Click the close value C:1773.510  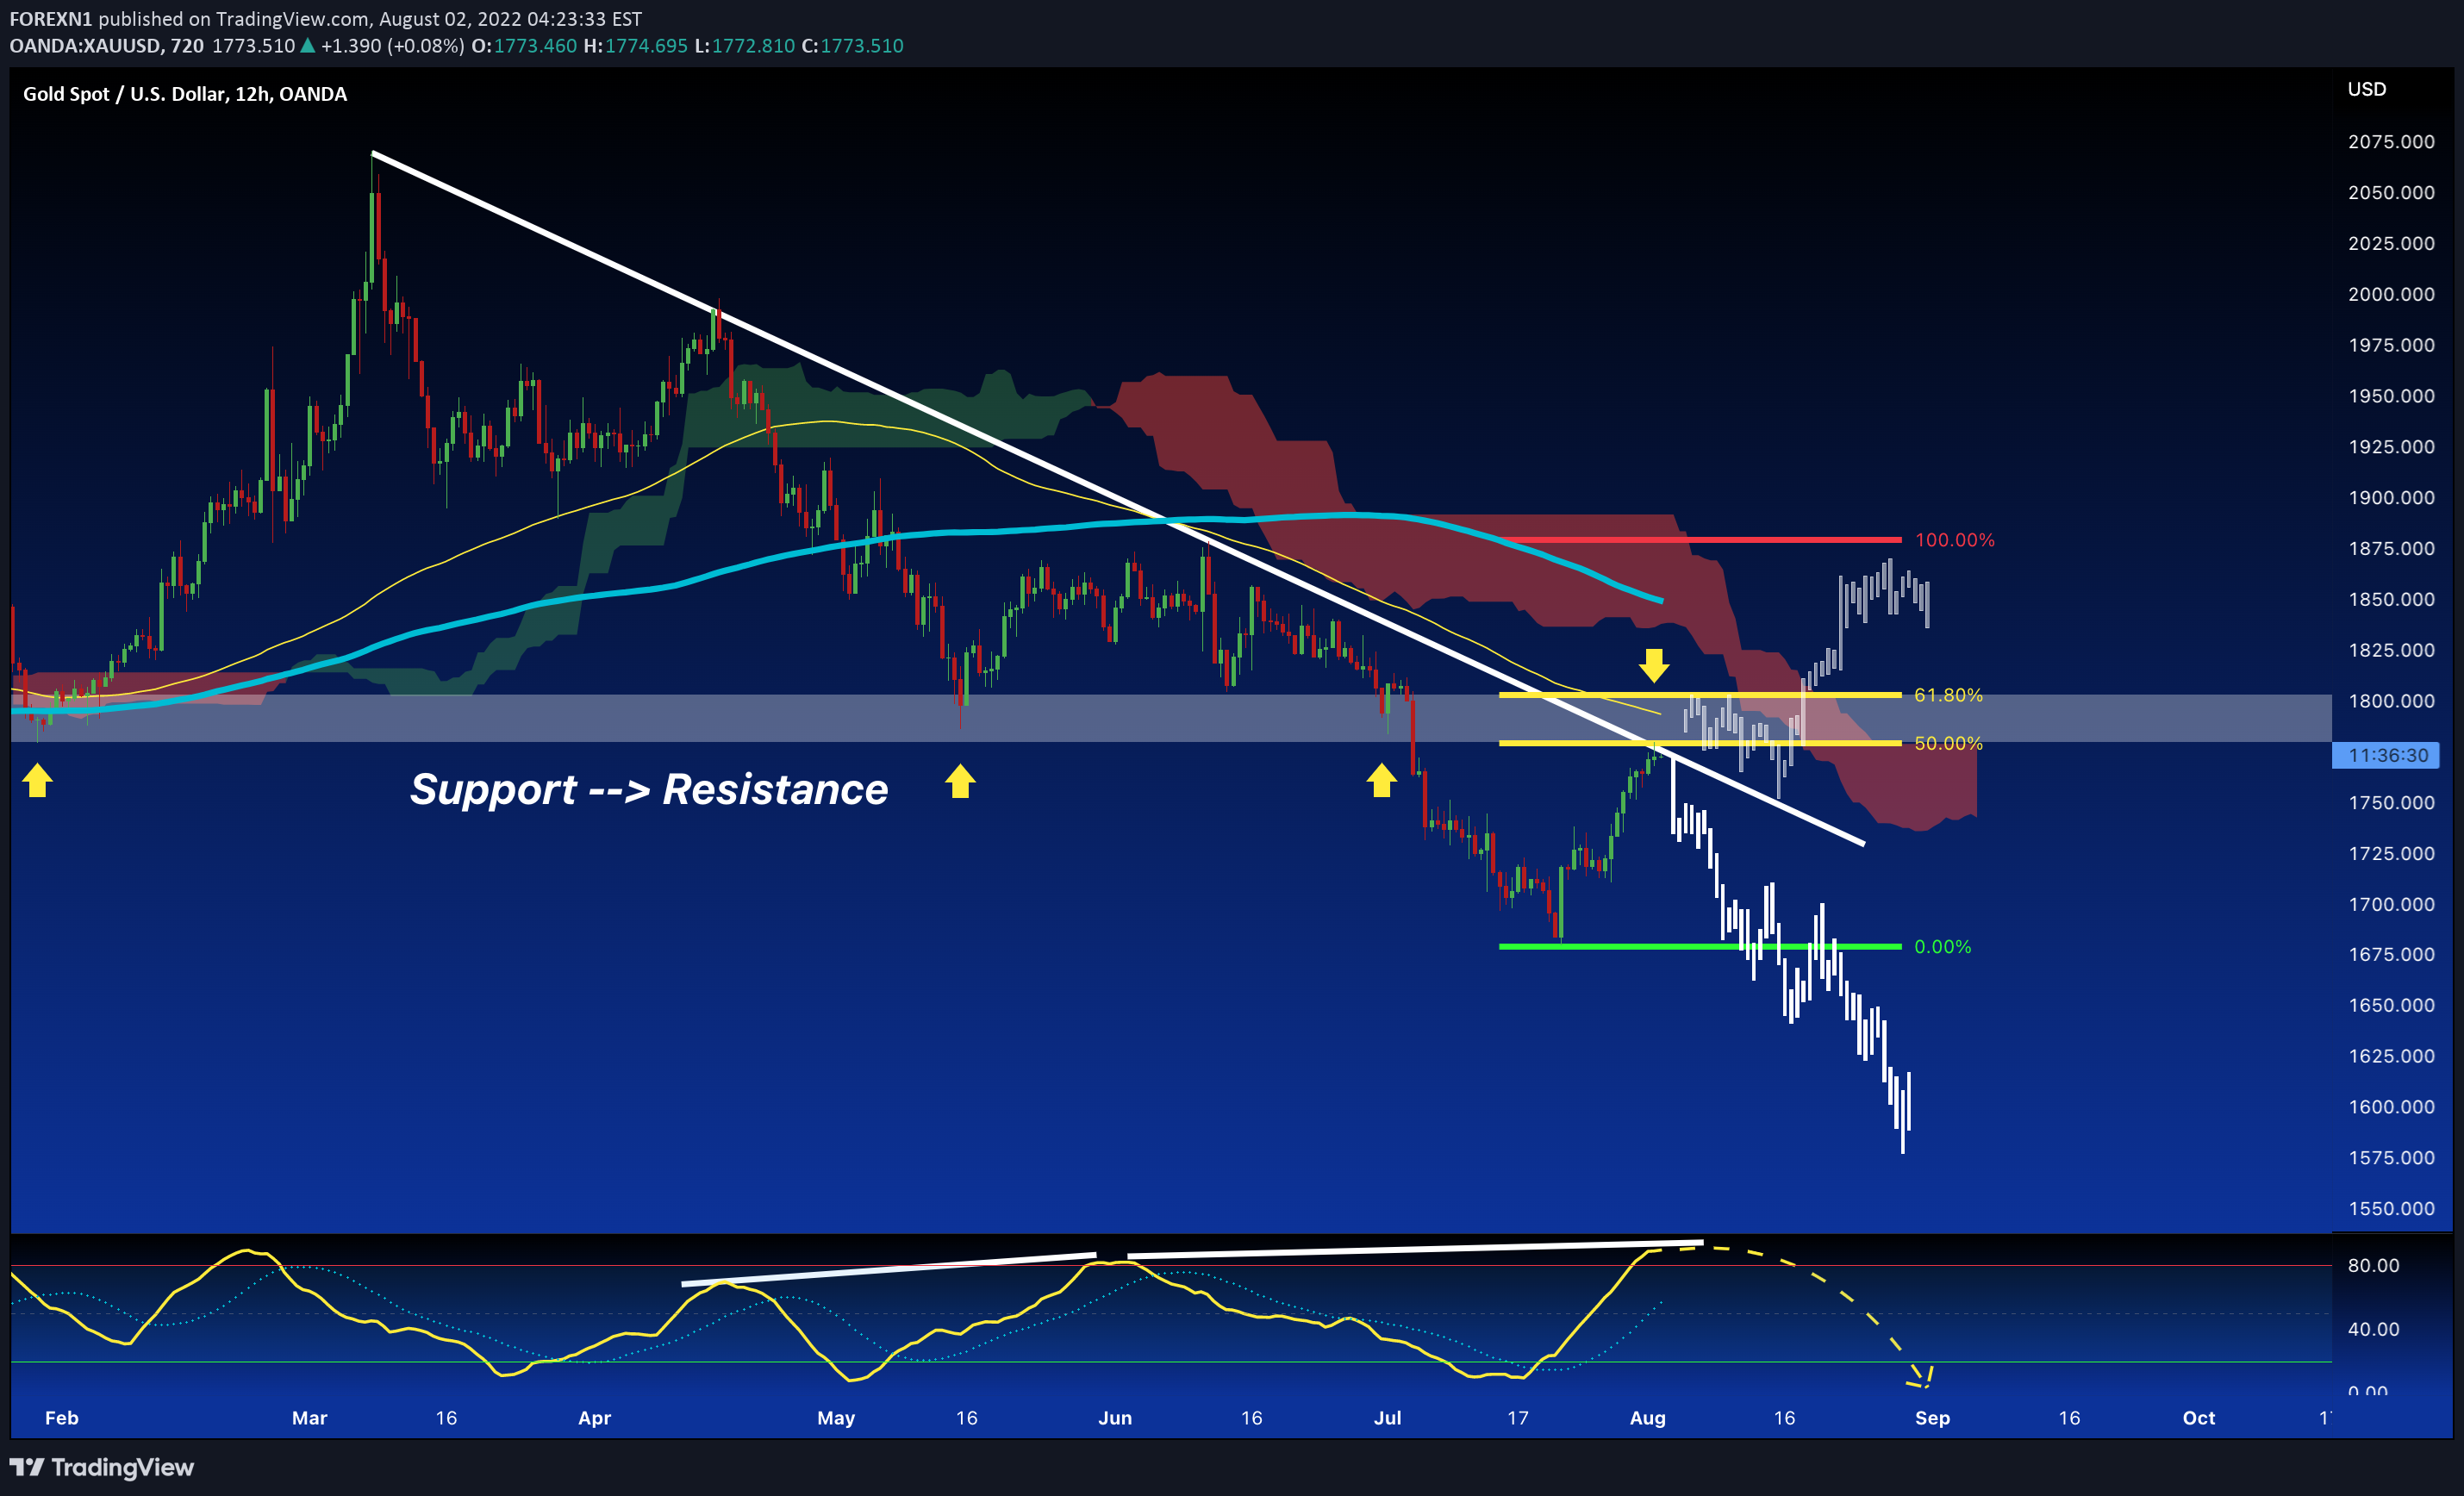pyautogui.click(x=852, y=46)
